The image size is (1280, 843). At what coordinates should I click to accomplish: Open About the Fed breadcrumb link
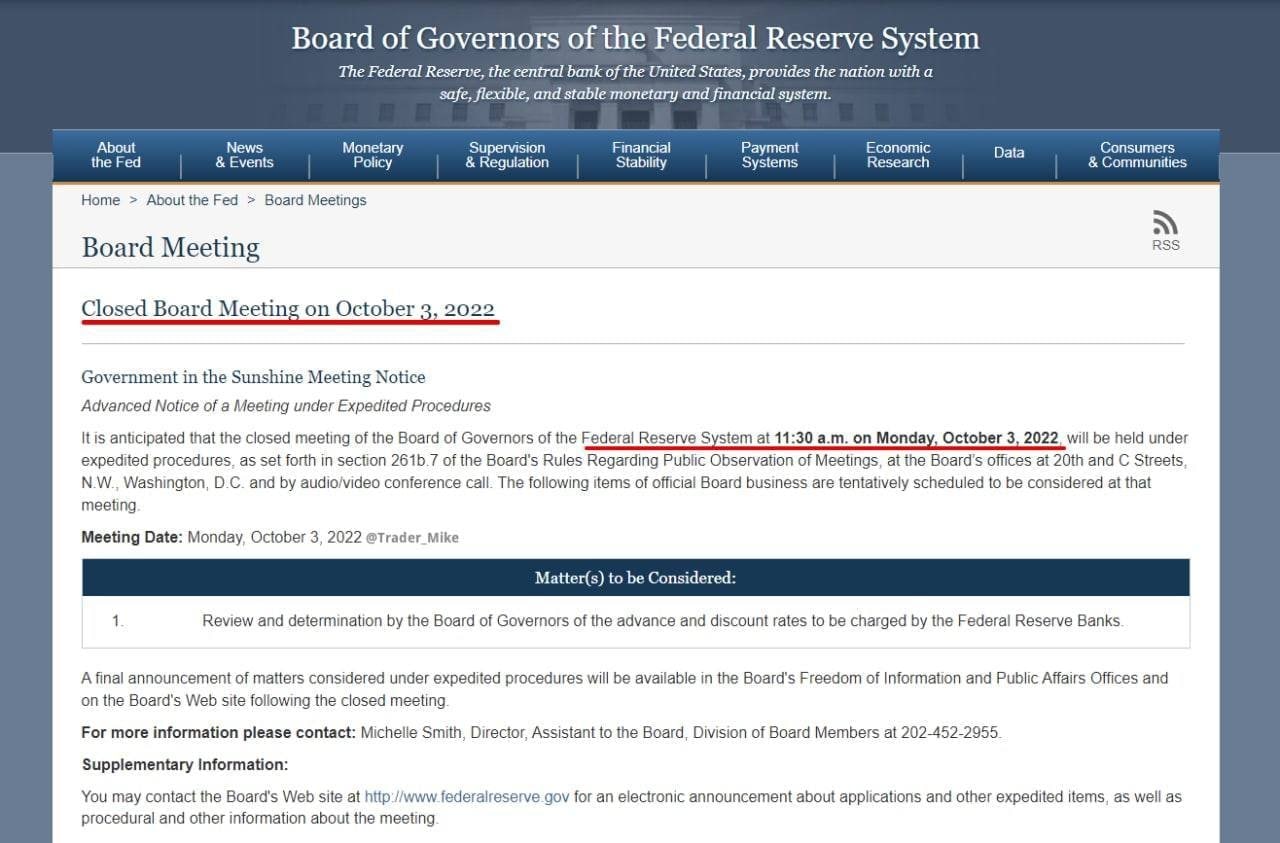click(x=192, y=200)
